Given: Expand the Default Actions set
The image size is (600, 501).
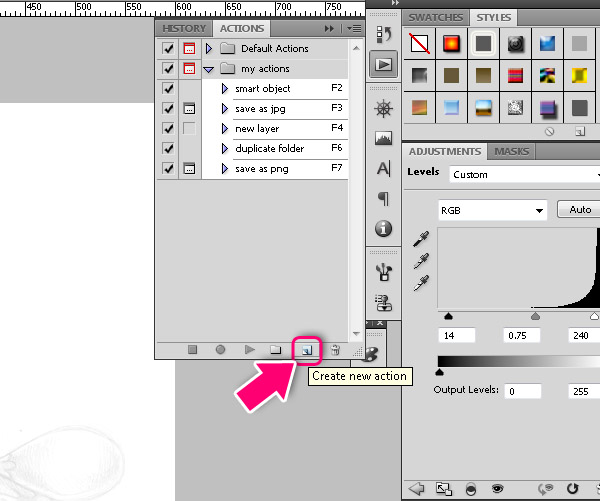Looking at the screenshot, I should [209, 48].
